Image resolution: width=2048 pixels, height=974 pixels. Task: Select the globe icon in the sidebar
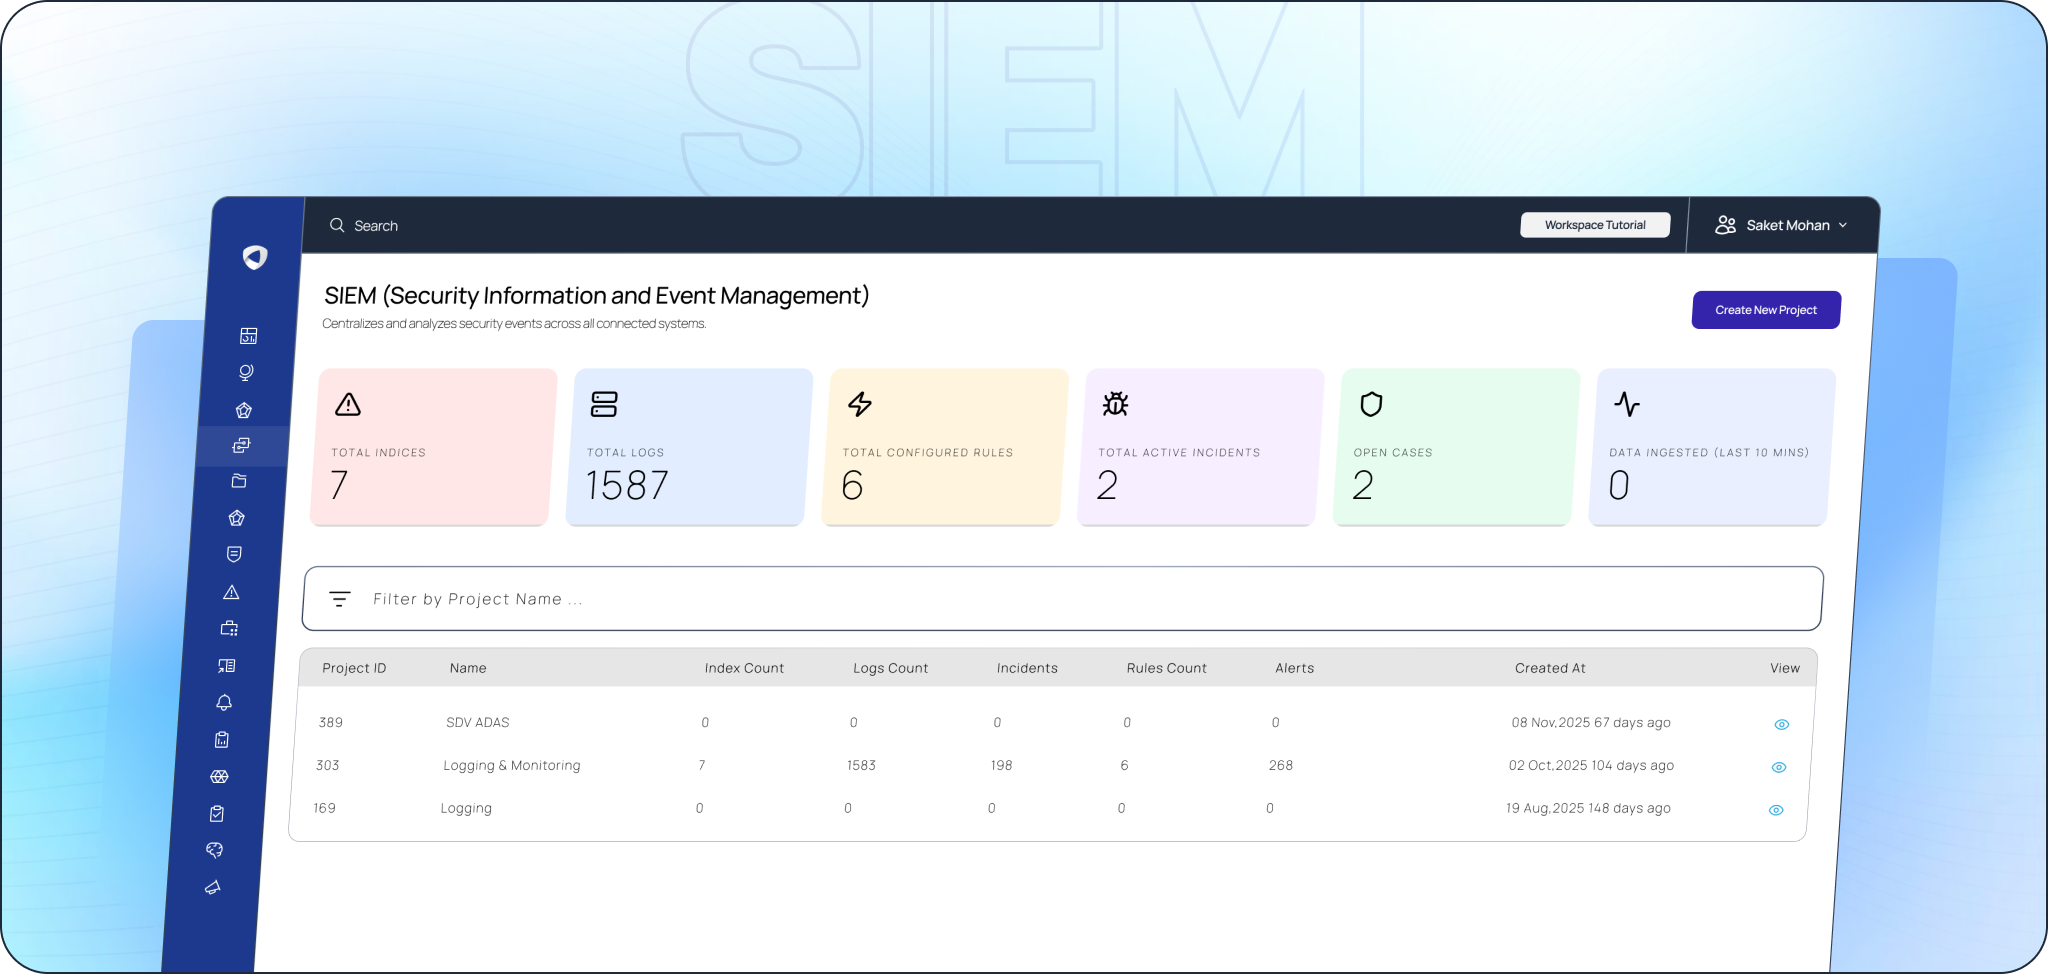[x=246, y=373]
